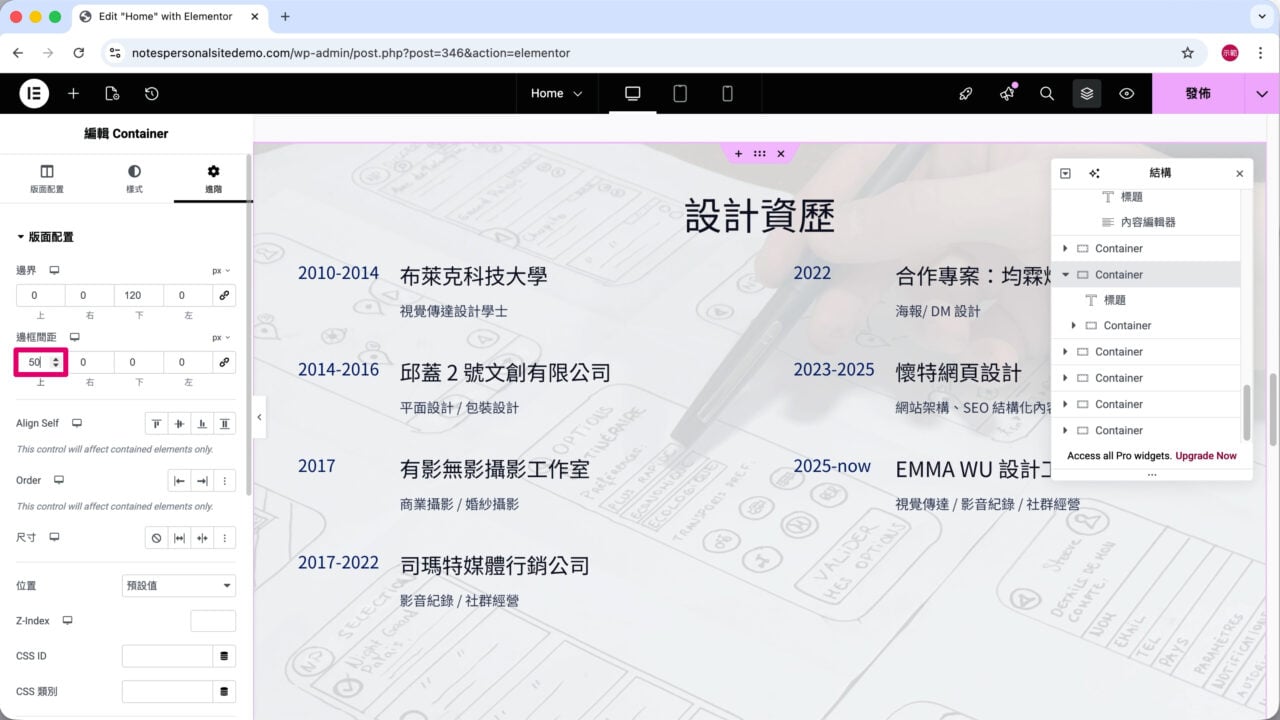Click the 邊界 bottom field showing 120

pyautogui.click(x=138, y=295)
